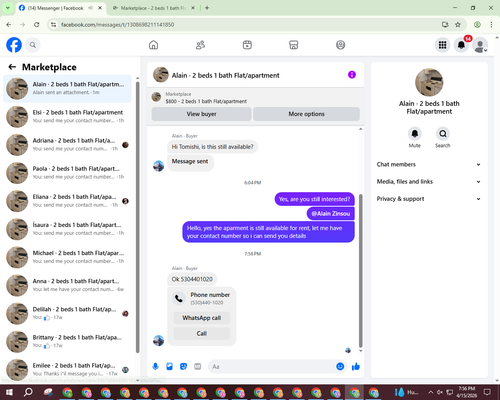Viewport: 500px width, 400px height.
Task: Click View buyer button
Action: pyautogui.click(x=201, y=114)
